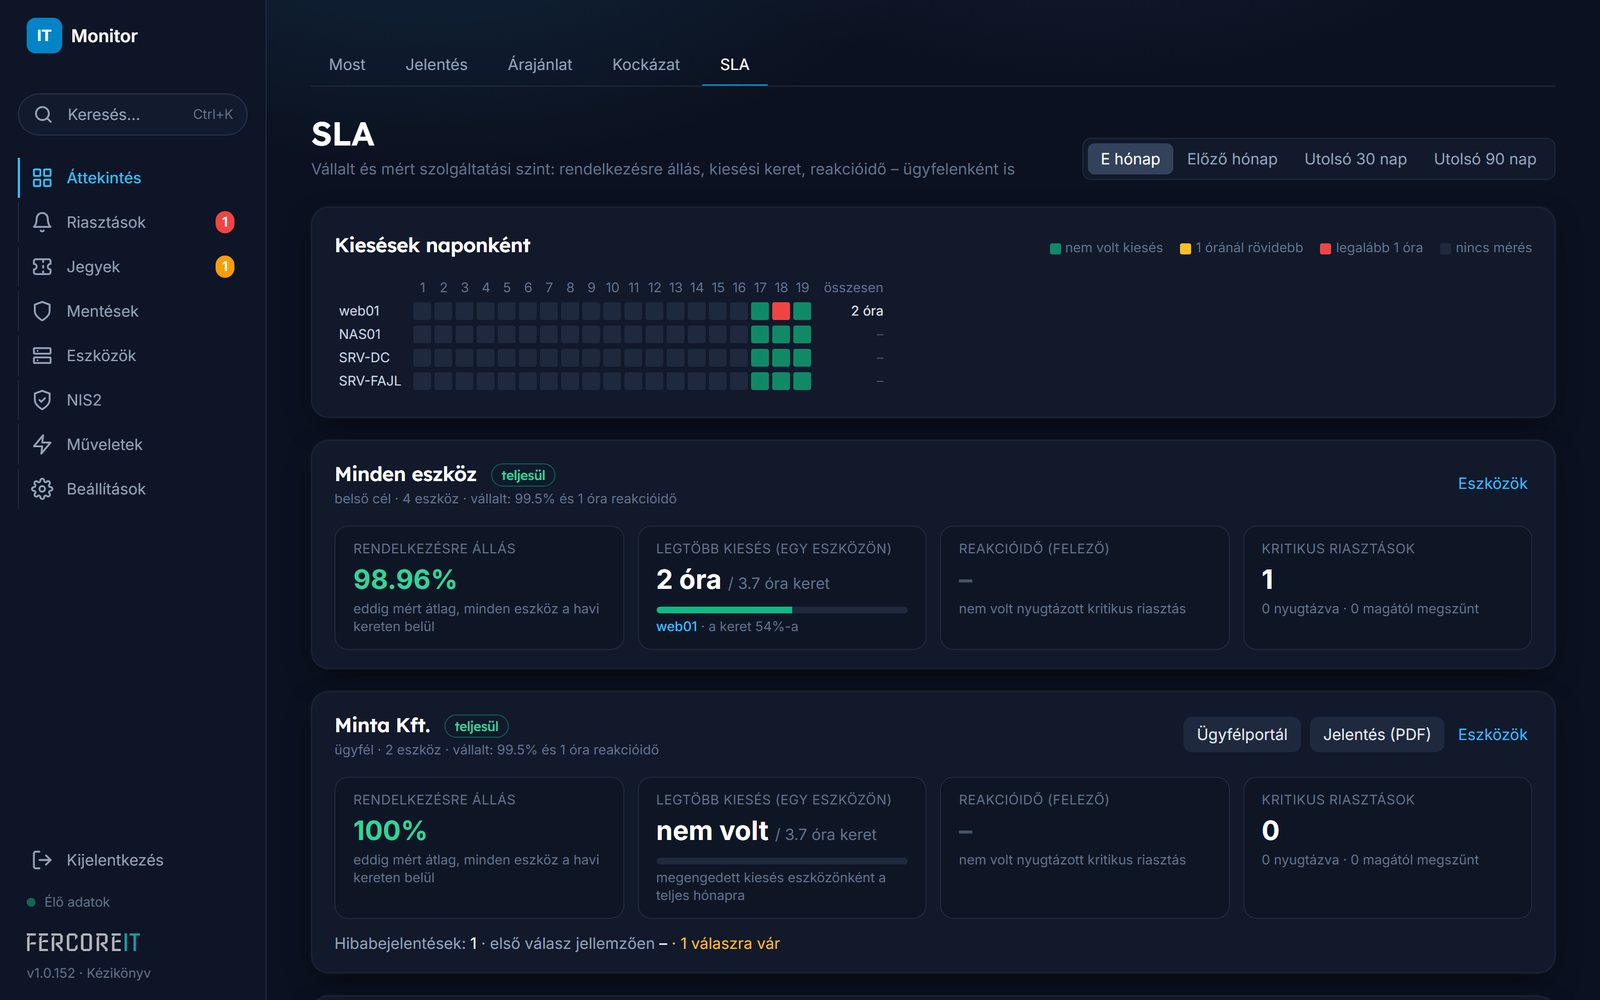1600x1000 pixels.
Task: Open the Most tab
Action: (347, 64)
